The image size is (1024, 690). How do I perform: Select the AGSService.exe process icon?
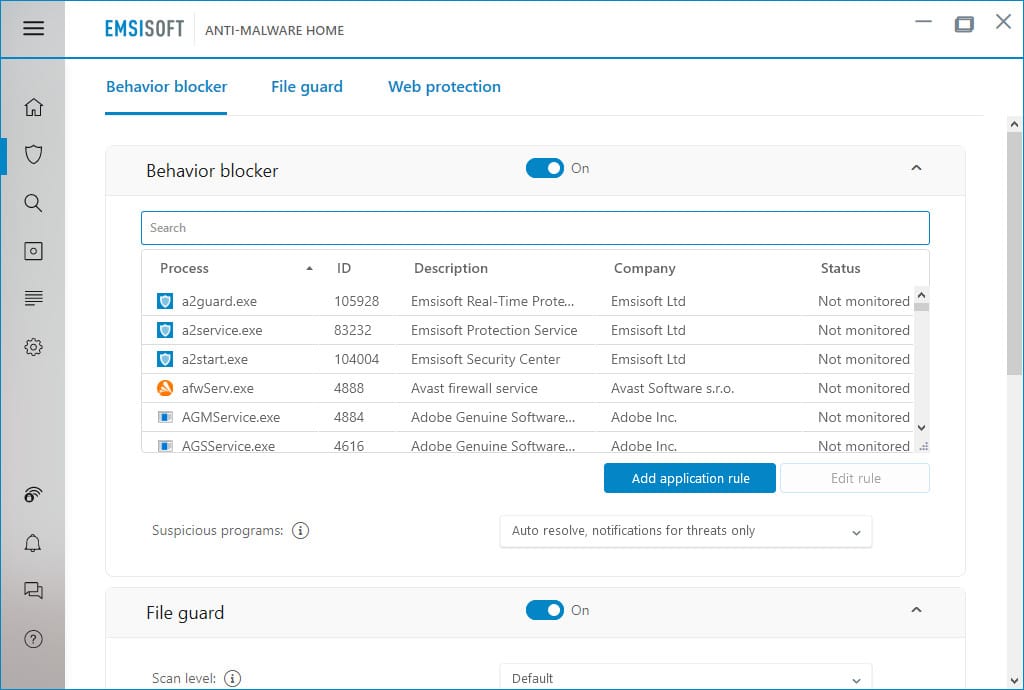coord(165,446)
